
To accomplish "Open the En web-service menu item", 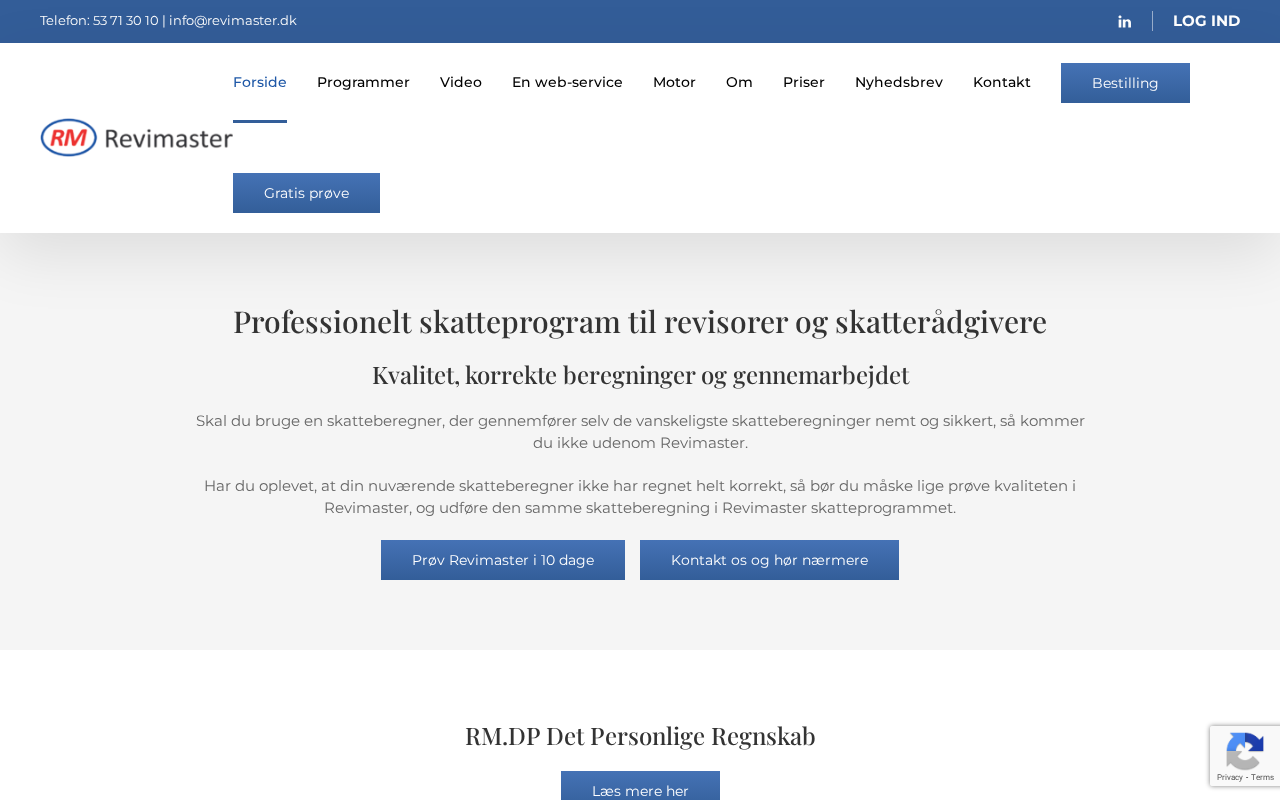I will [x=567, y=82].
